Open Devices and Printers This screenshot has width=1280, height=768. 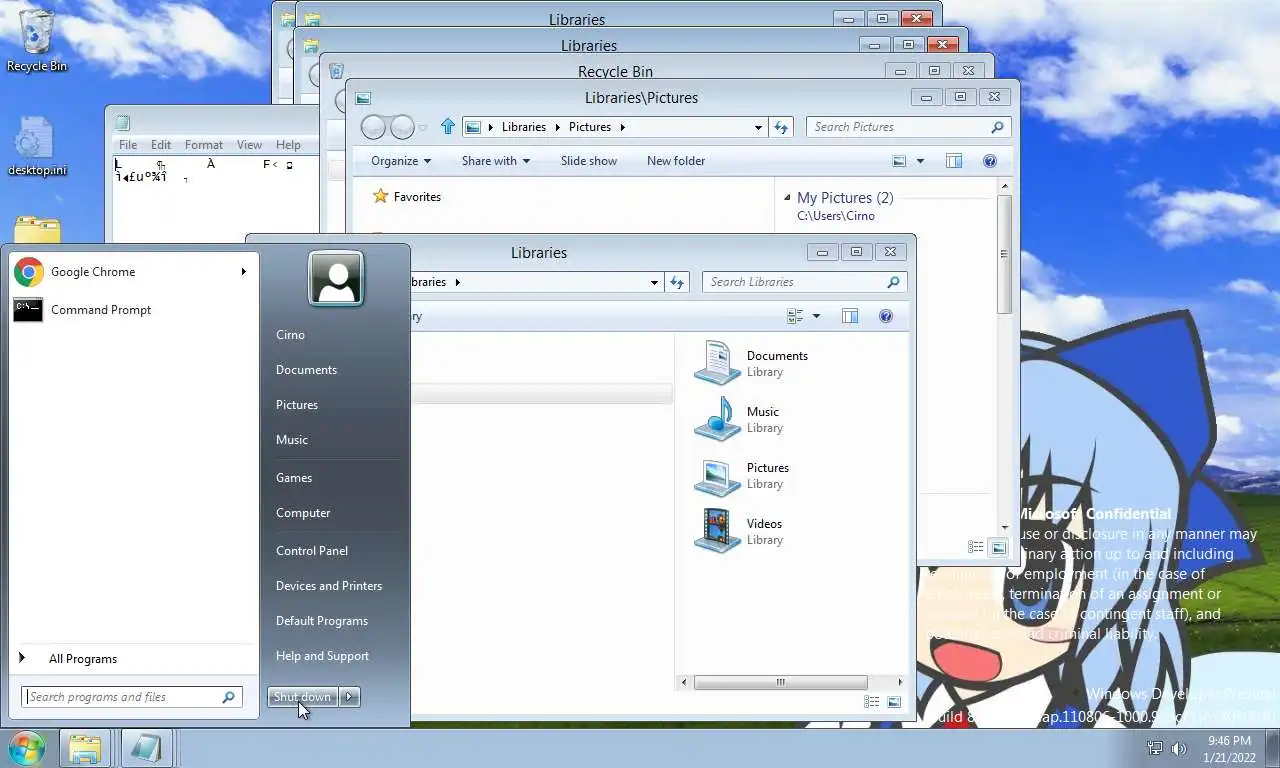329,586
